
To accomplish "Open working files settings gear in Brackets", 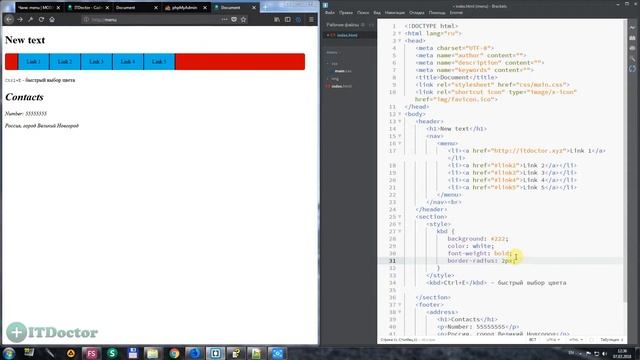I will point(363,25).
